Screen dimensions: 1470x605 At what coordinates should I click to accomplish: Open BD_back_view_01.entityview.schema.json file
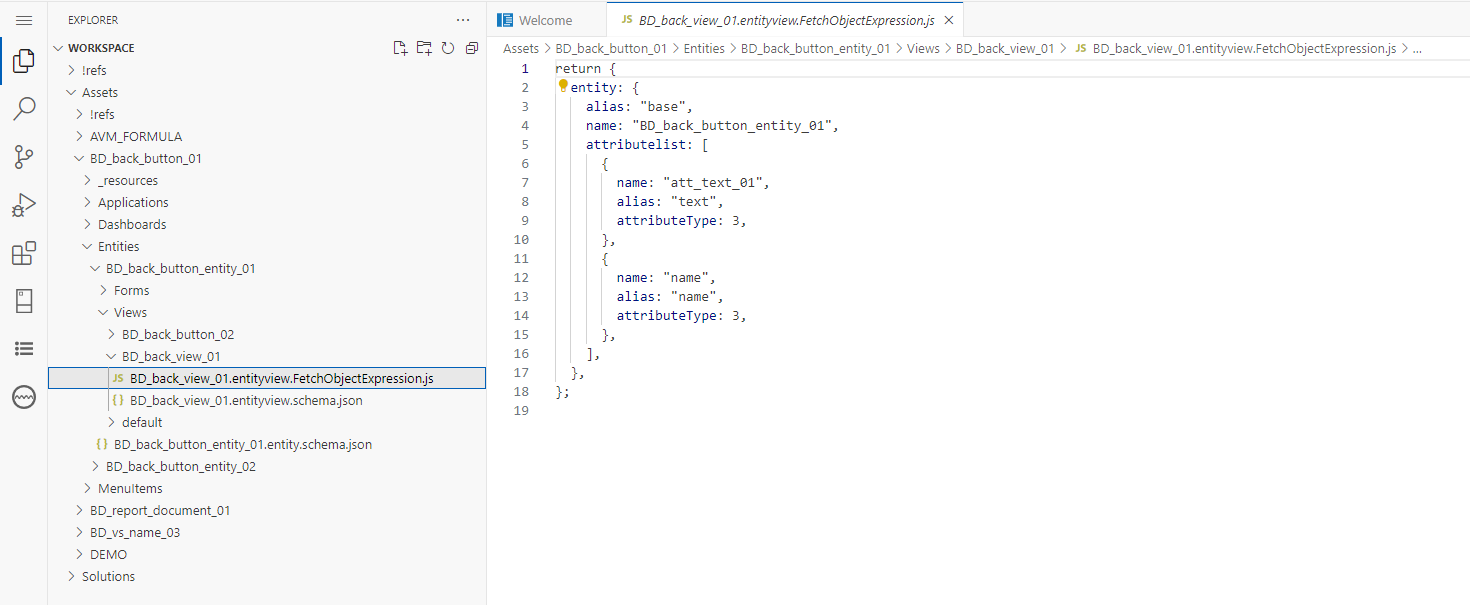246,400
